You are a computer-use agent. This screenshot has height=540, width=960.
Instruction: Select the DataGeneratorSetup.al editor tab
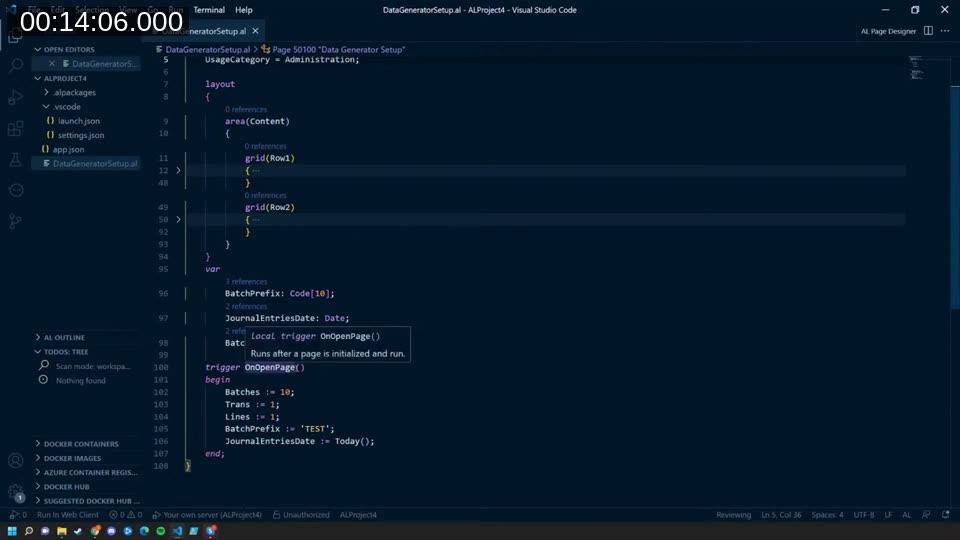(x=205, y=31)
